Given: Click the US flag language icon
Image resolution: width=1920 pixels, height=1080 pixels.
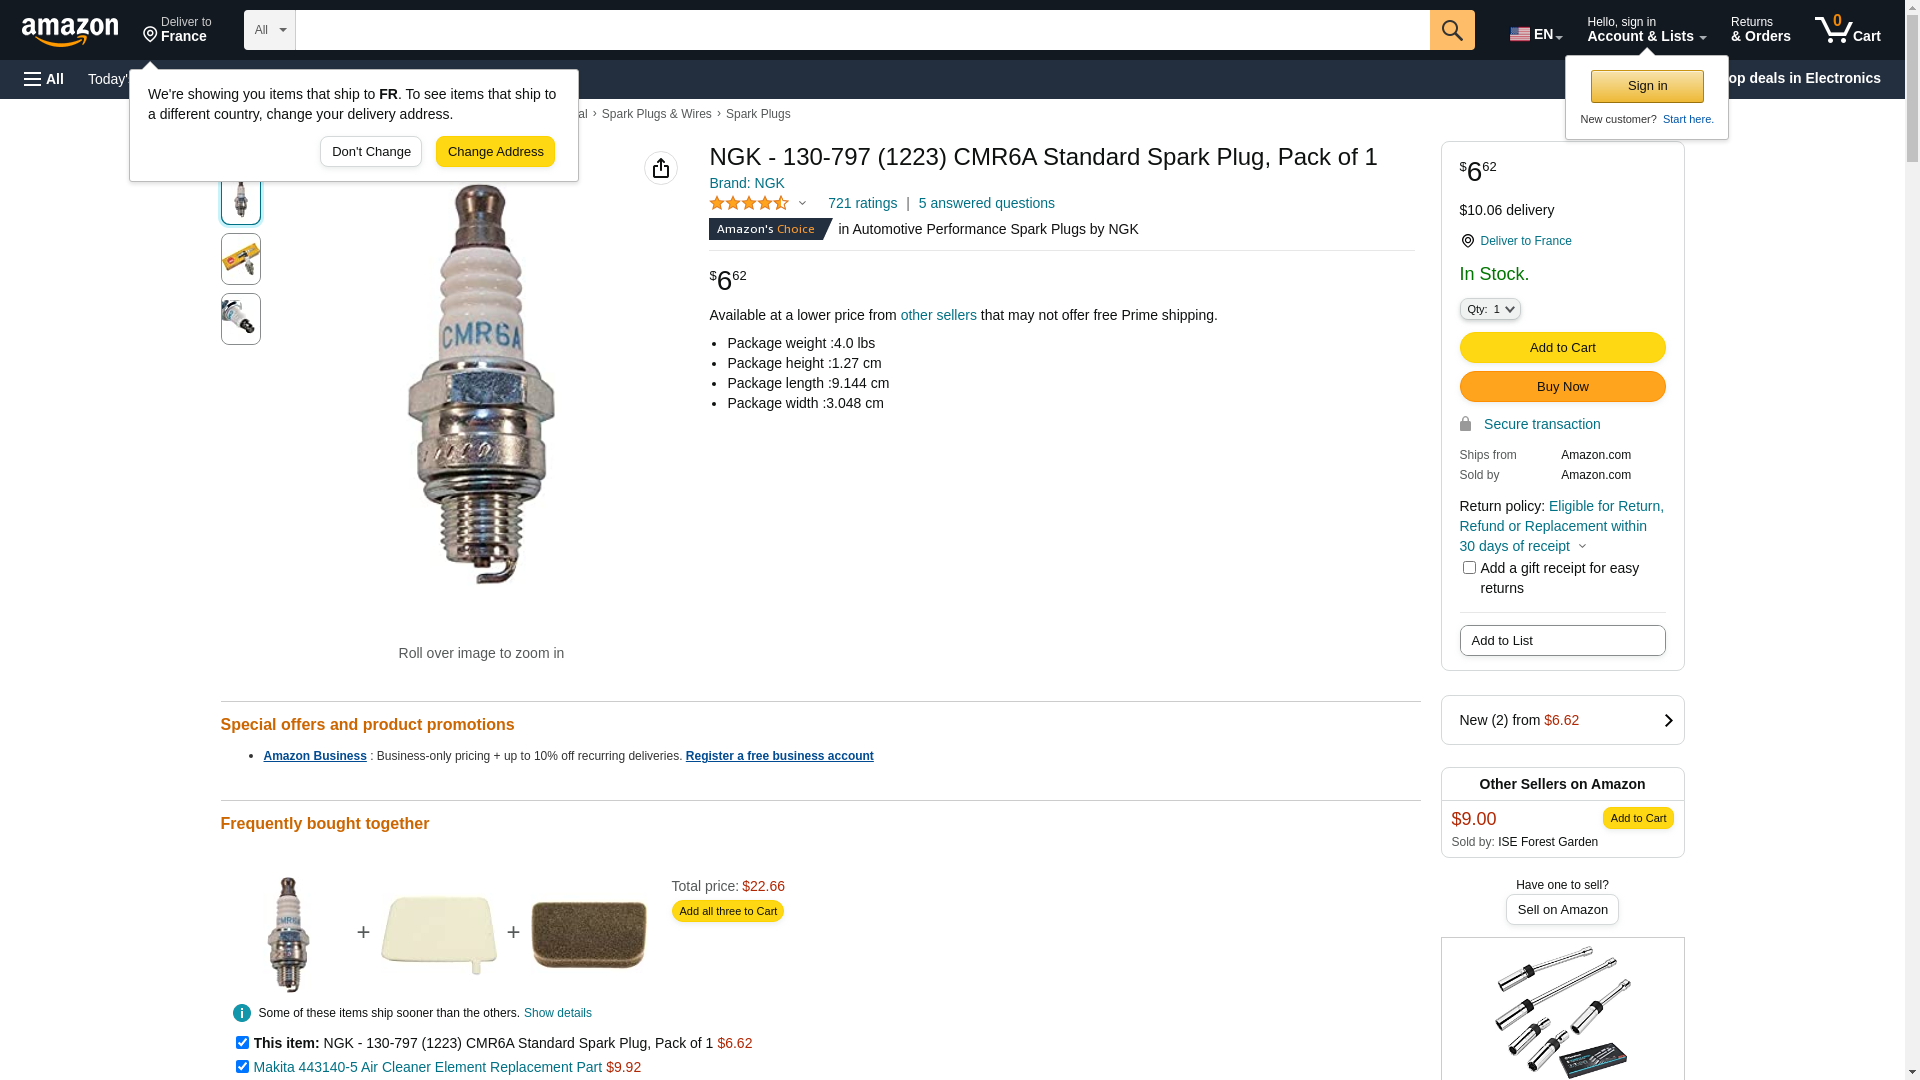Looking at the screenshot, I should 1520,34.
